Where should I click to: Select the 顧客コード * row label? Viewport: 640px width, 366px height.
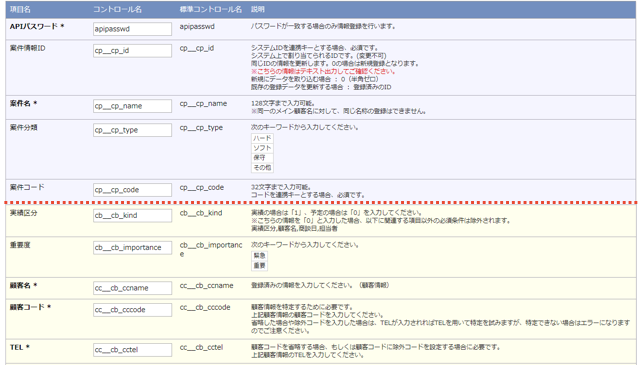coord(30,307)
